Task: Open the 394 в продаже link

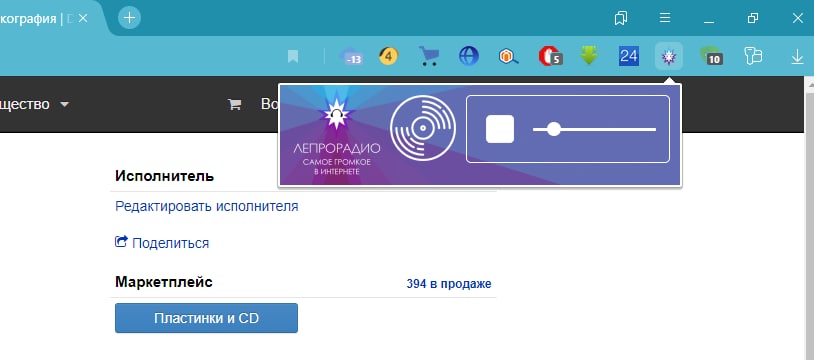Action: point(449,284)
